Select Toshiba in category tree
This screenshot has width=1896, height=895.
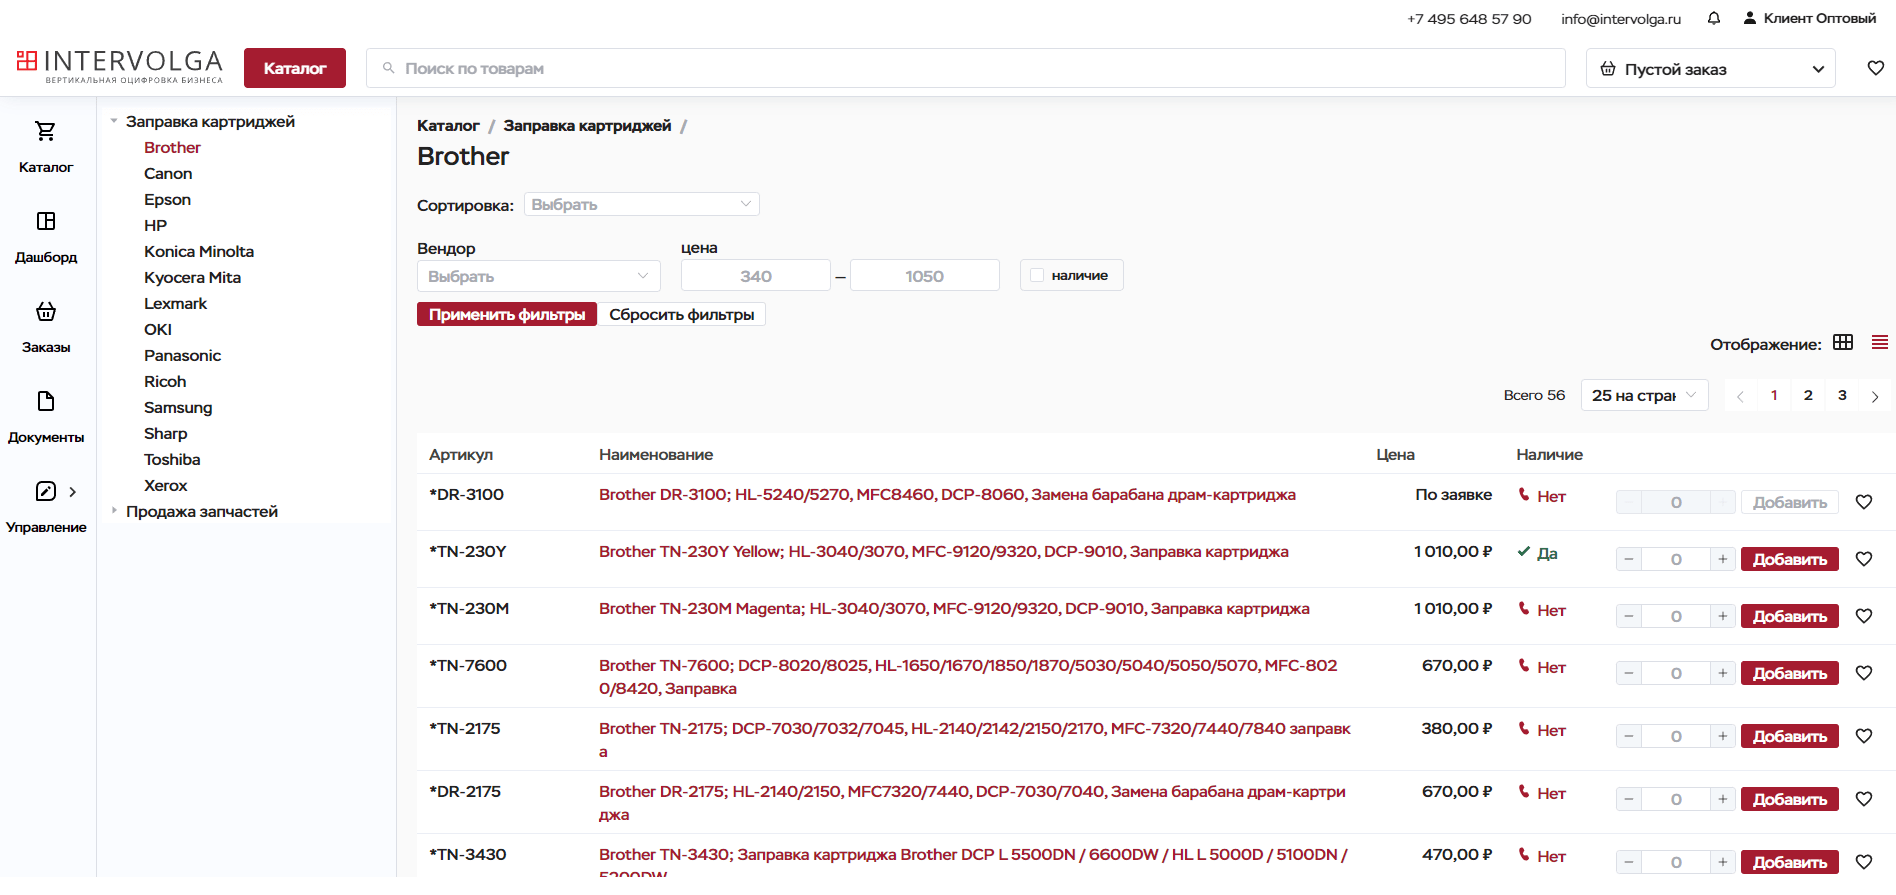172,459
